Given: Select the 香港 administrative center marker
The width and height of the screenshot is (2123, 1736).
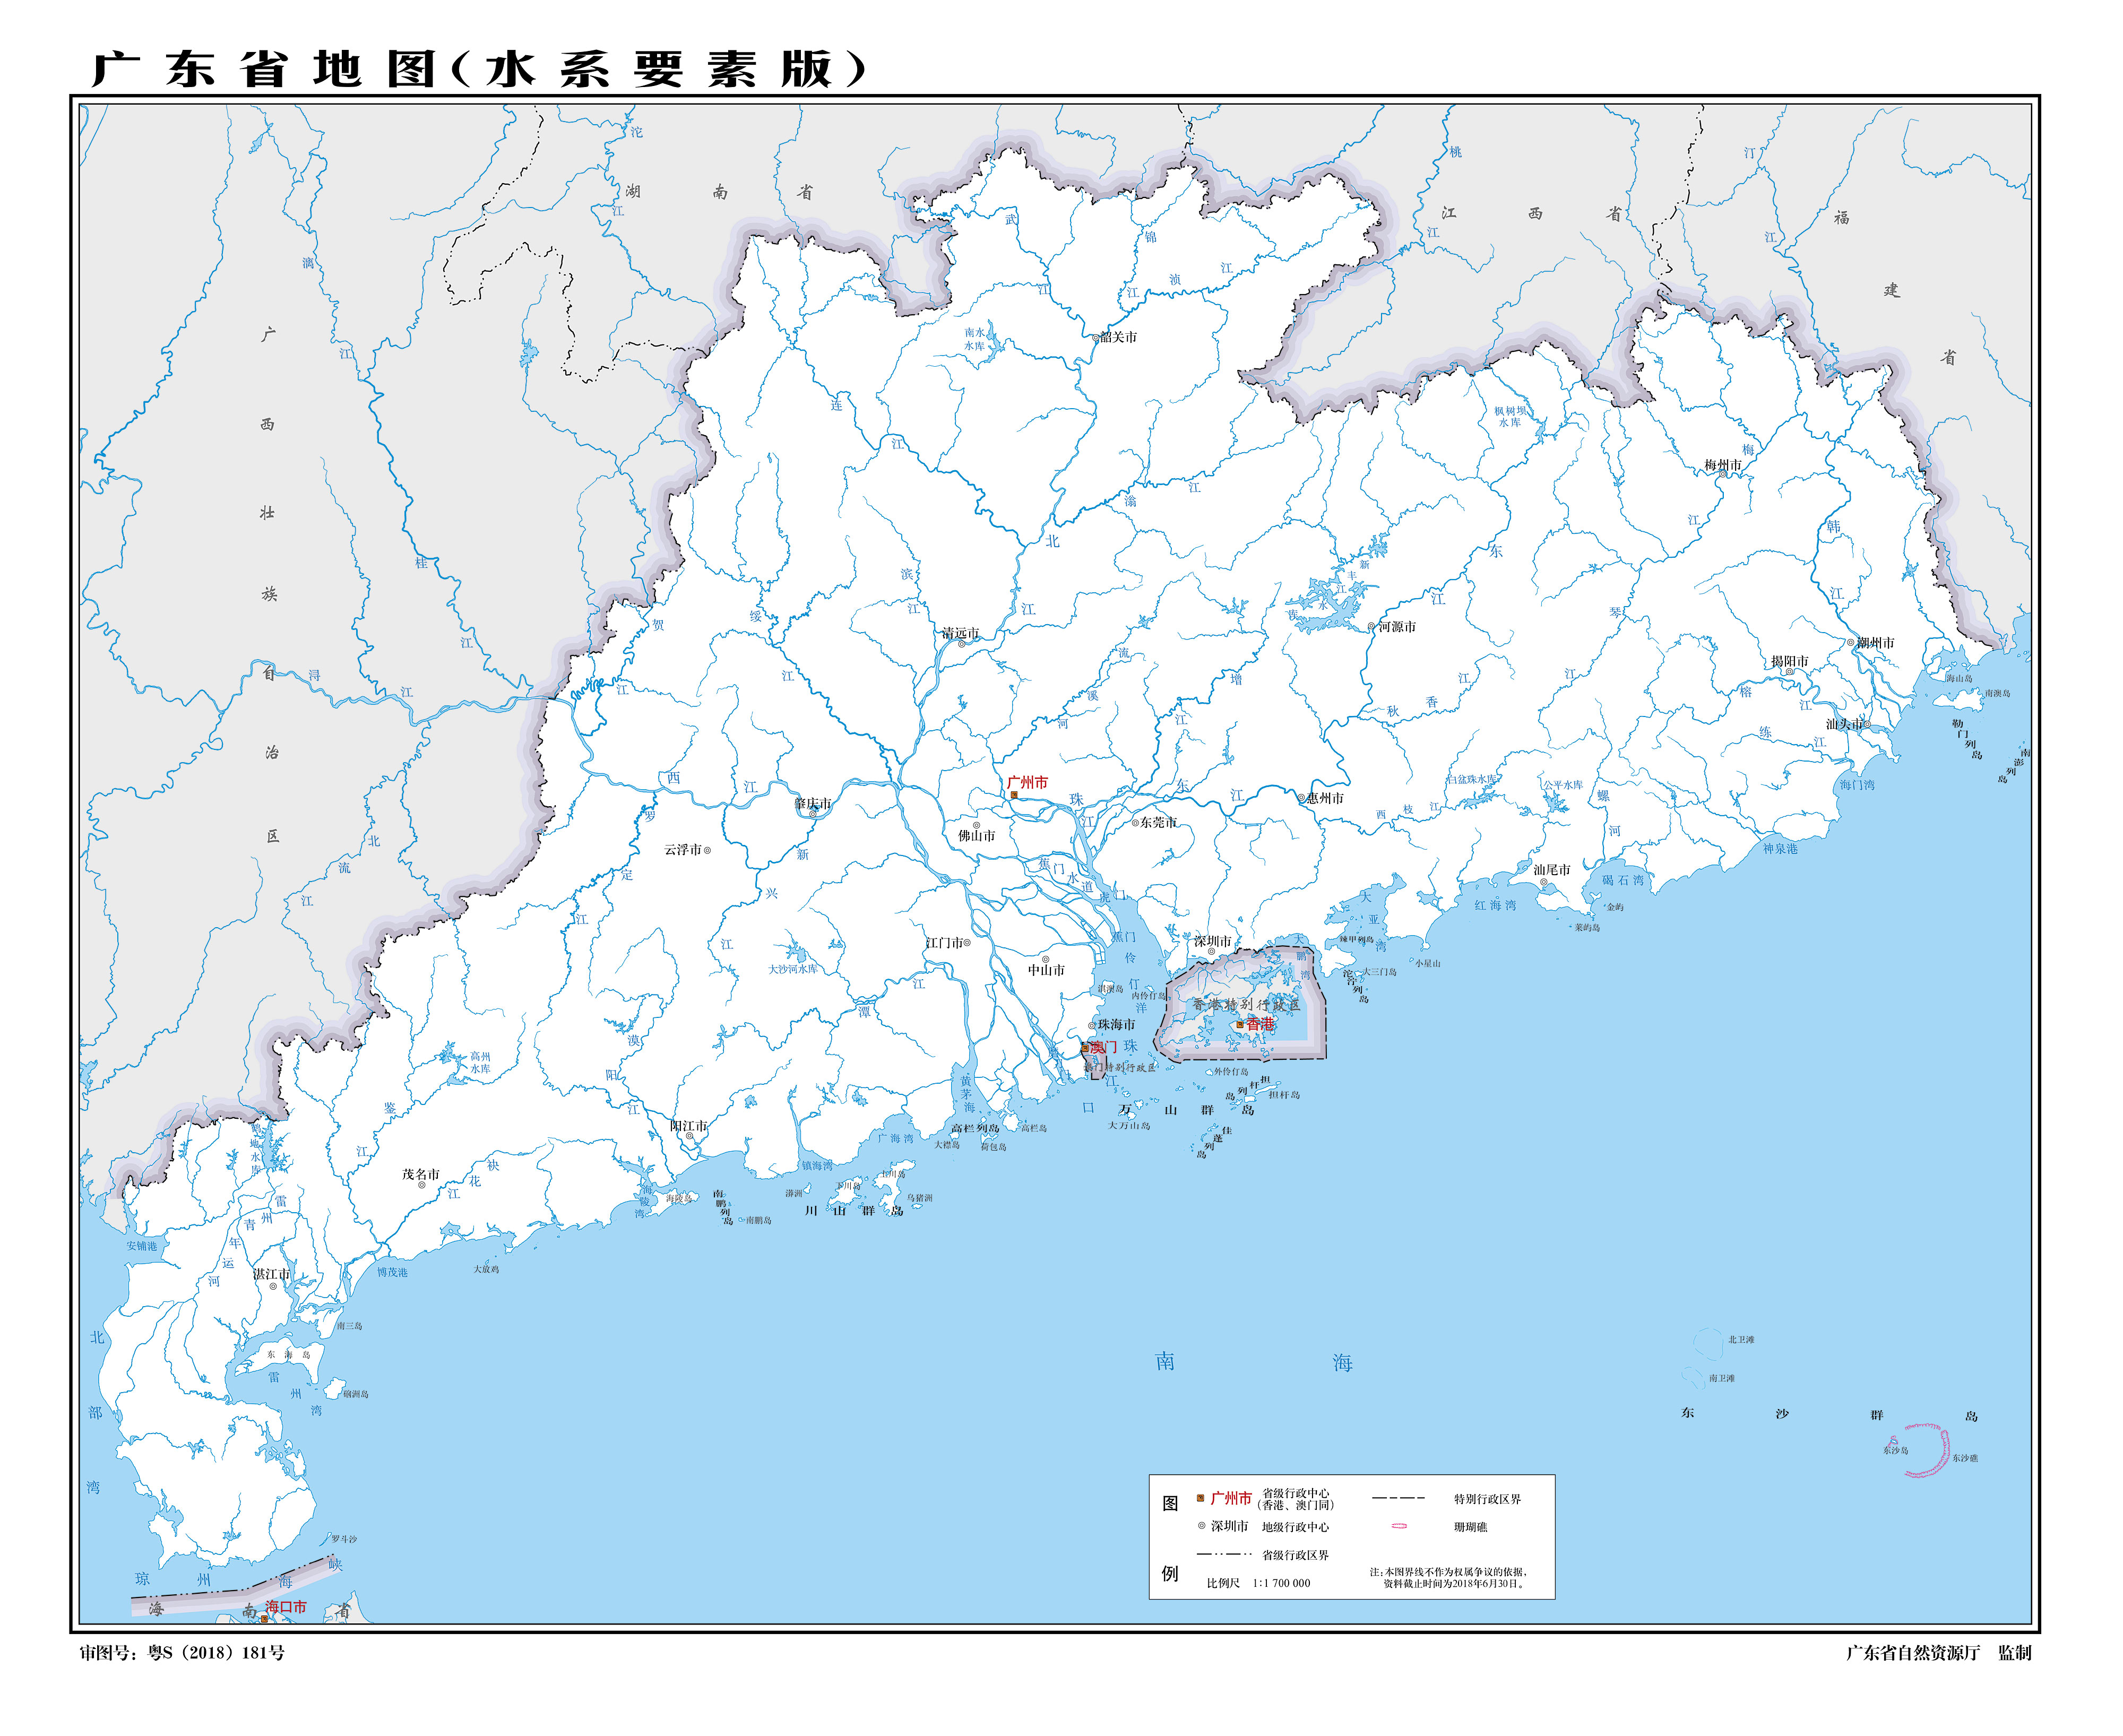Looking at the screenshot, I should (1240, 1025).
